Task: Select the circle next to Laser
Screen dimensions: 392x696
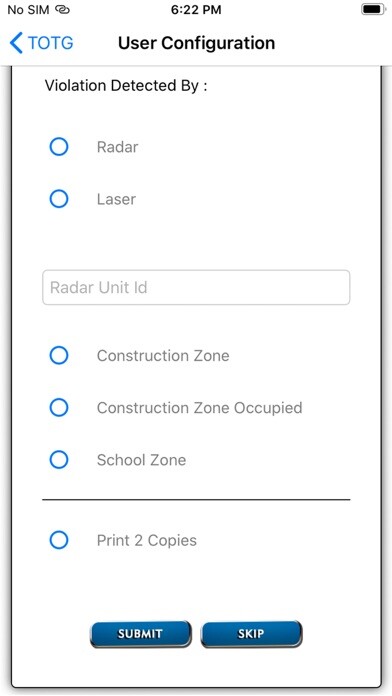Action: point(59,199)
